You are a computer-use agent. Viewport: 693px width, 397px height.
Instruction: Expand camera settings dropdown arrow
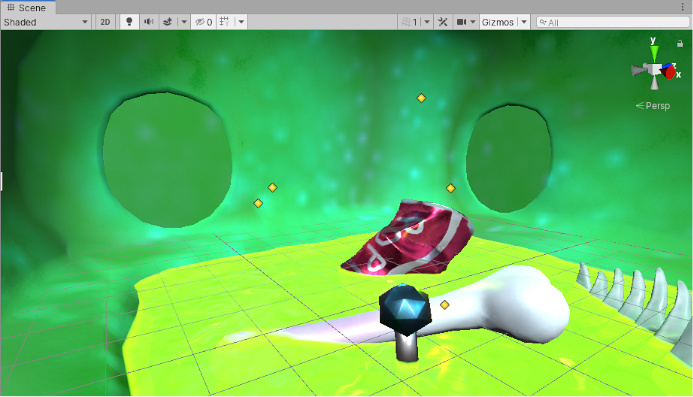coord(473,22)
